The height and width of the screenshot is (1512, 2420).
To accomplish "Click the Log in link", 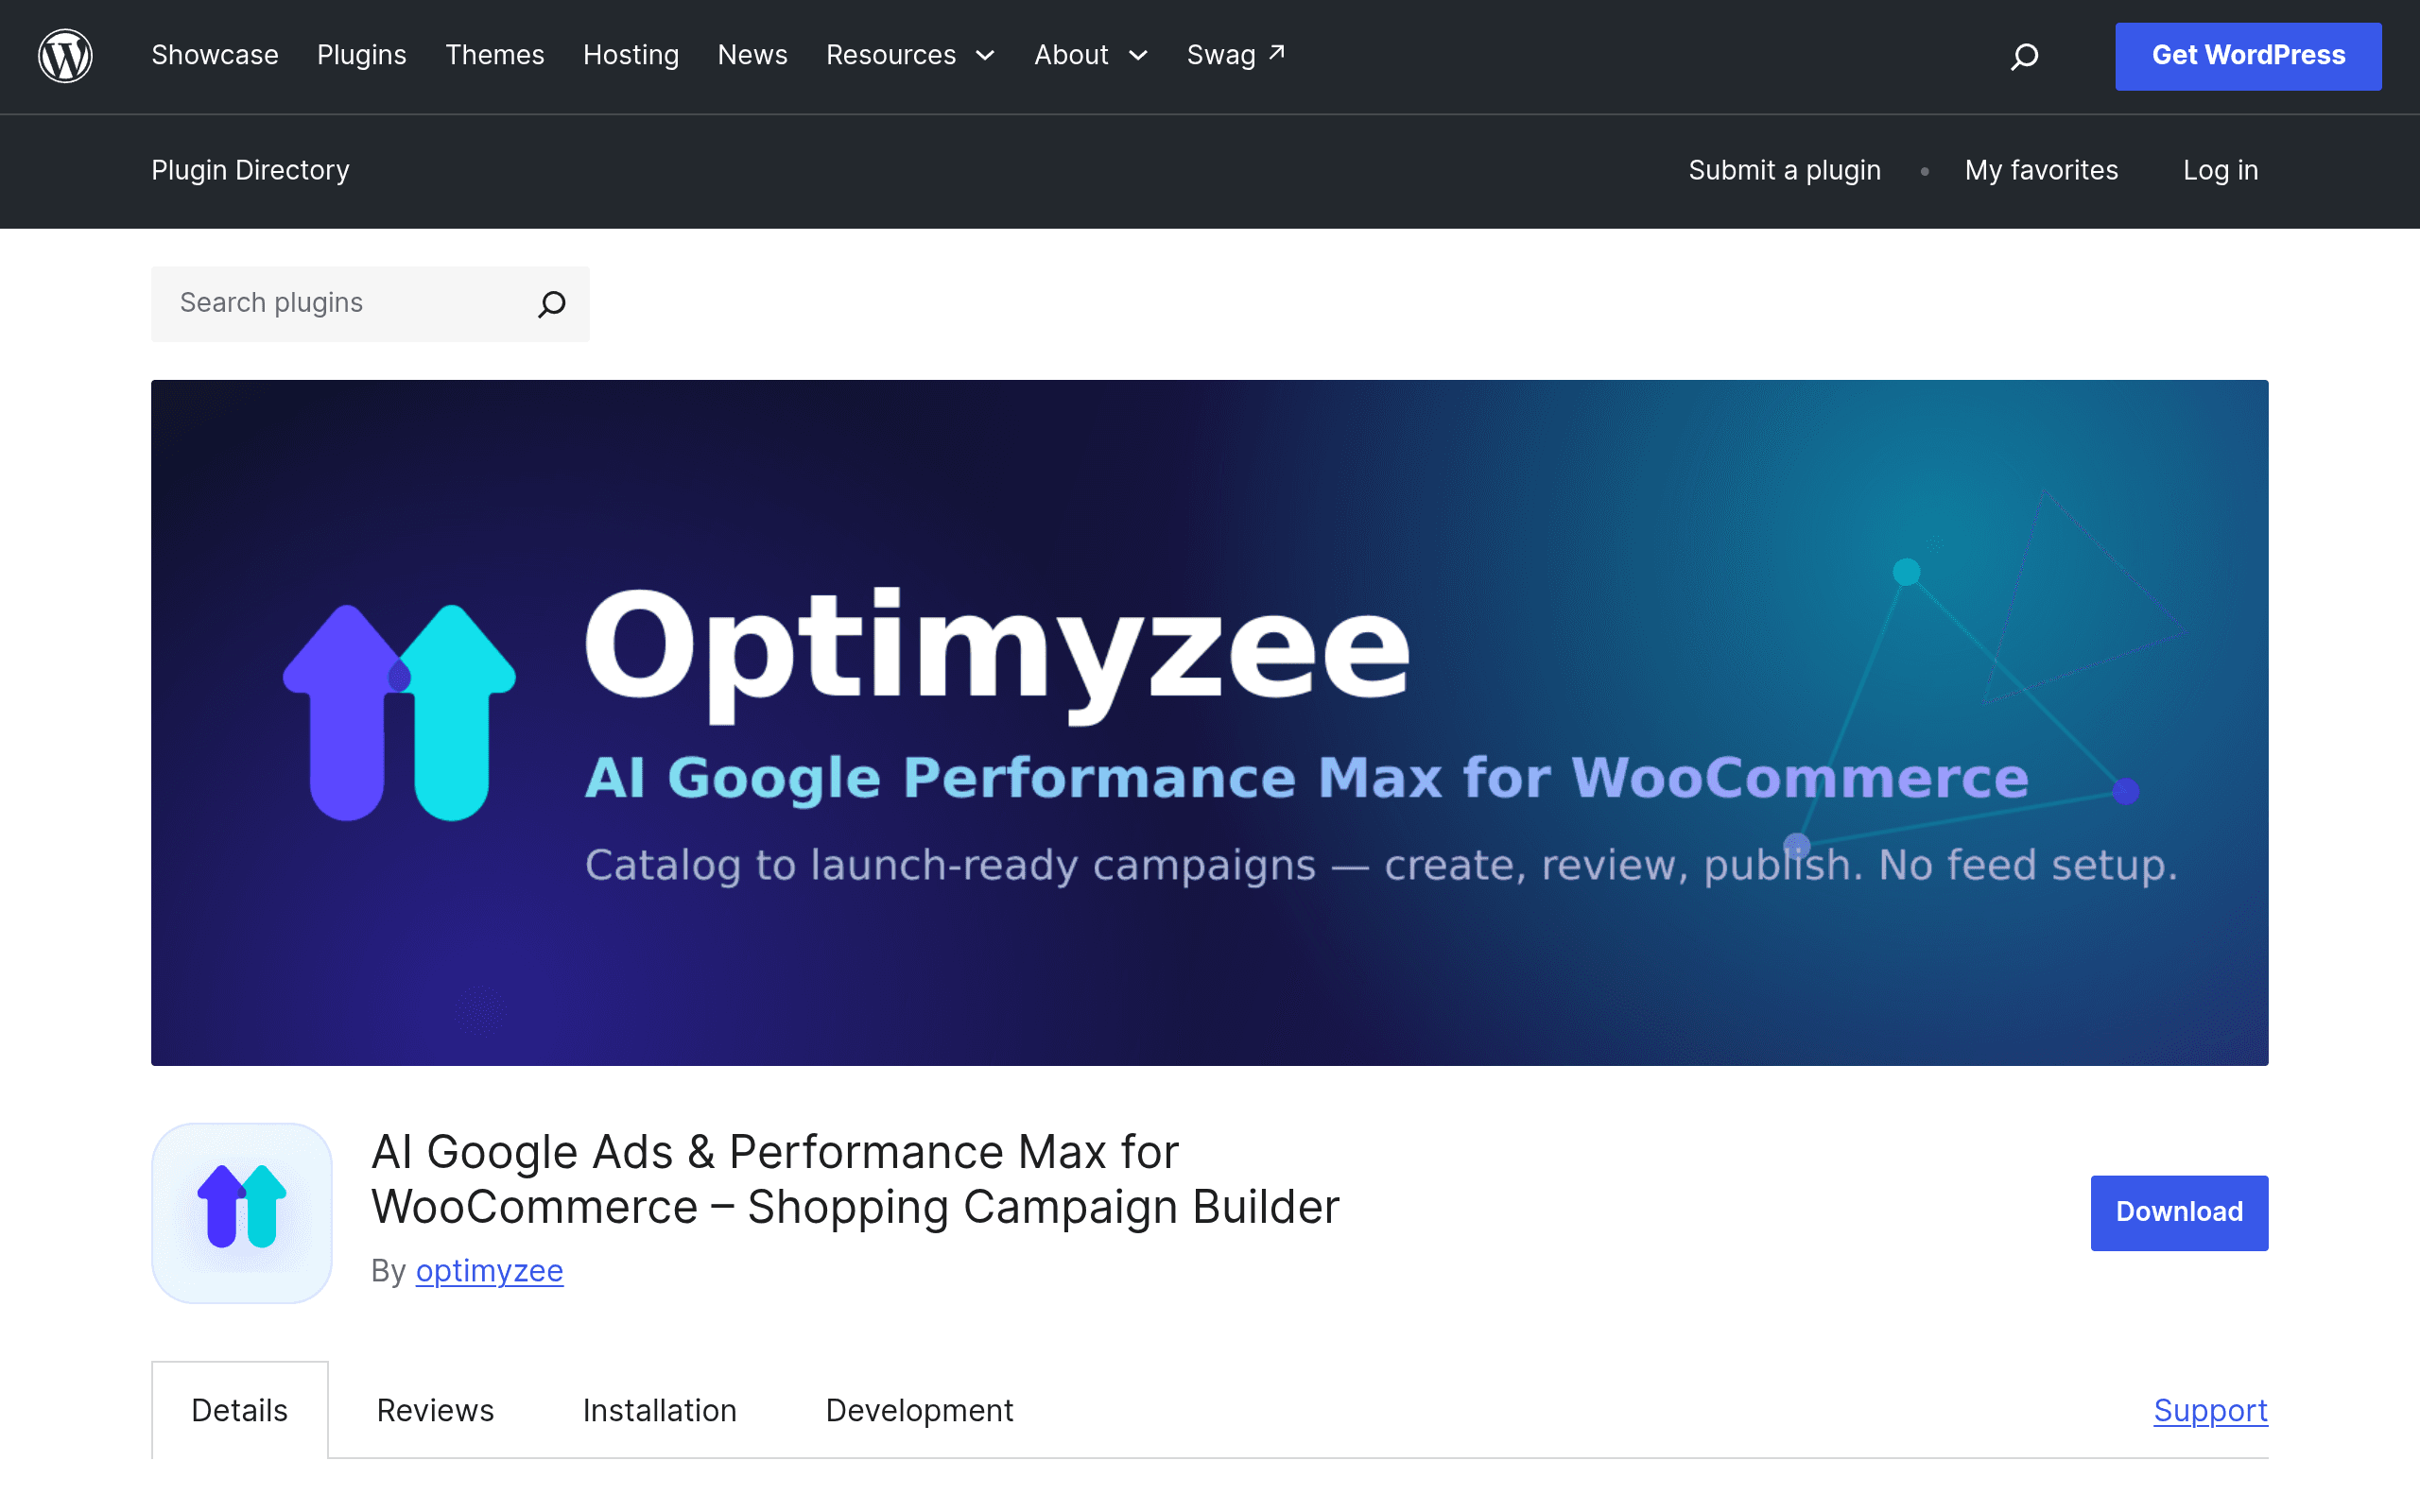I will (2220, 170).
